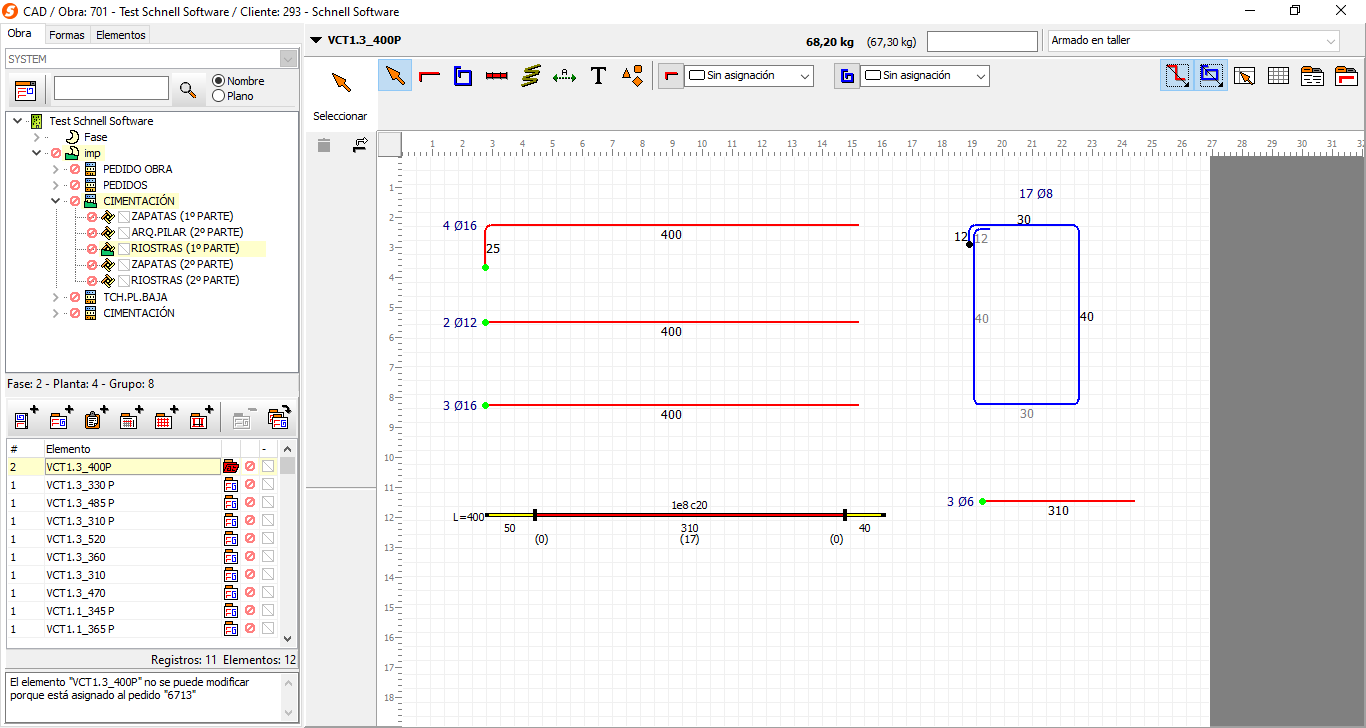Open the element text properties folder icon
Image resolution: width=1366 pixels, height=728 pixels.
tap(1312, 76)
